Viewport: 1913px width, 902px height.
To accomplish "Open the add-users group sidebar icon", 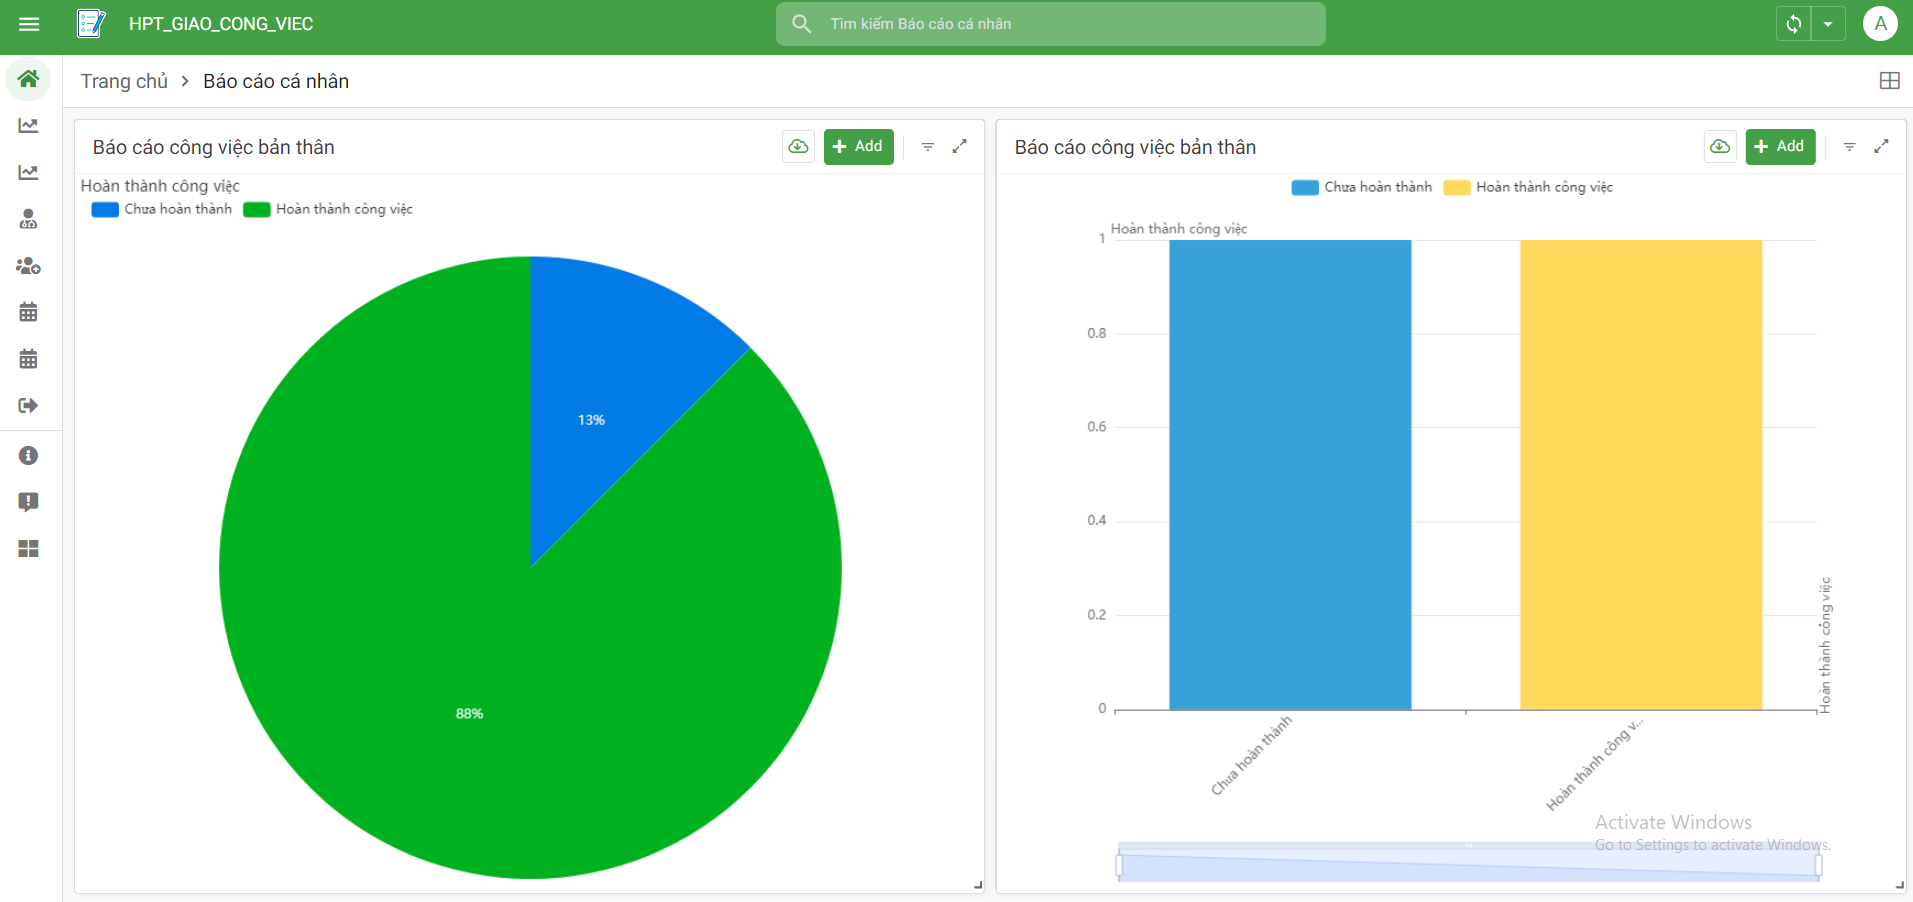I will point(29,266).
